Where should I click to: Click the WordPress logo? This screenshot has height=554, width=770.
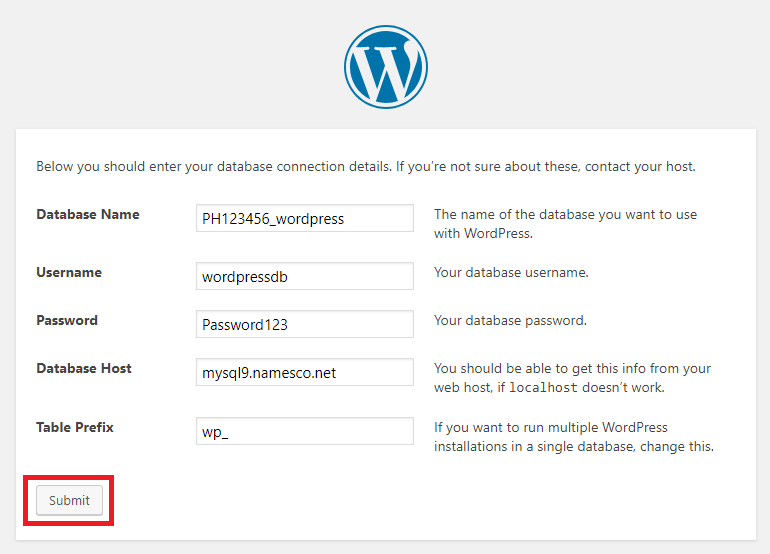tap(385, 67)
